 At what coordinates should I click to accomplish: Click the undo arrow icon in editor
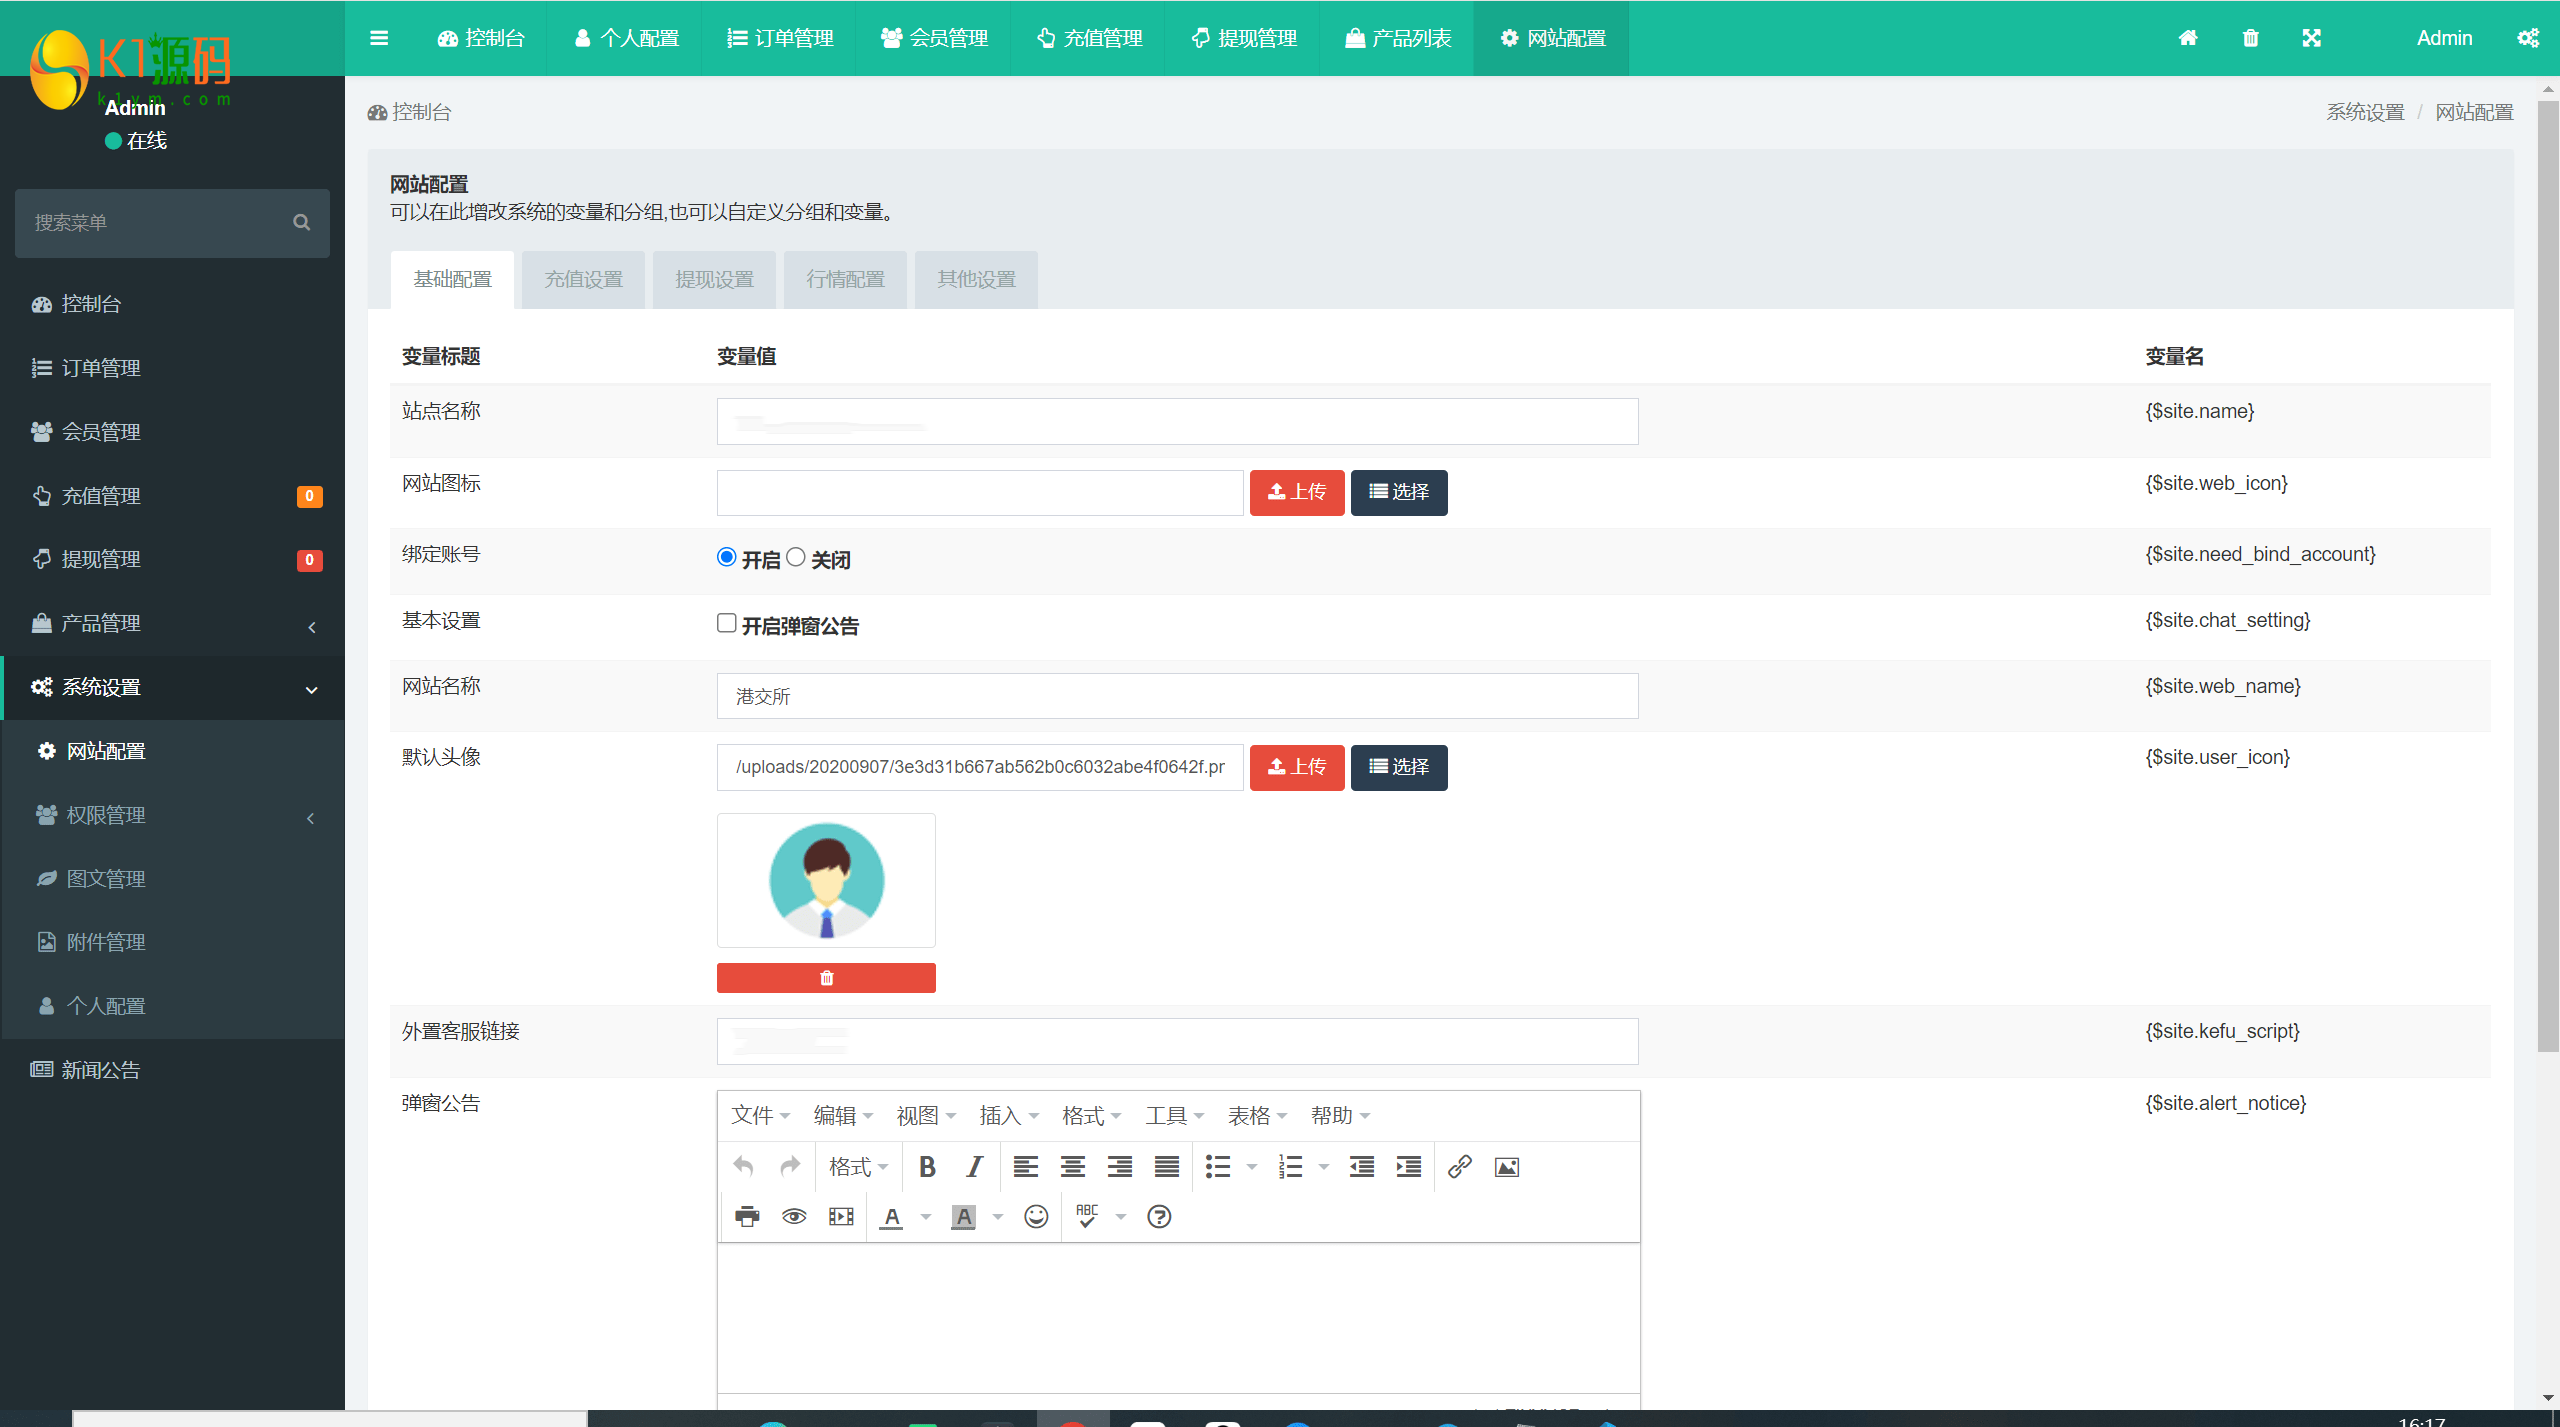click(x=743, y=1165)
